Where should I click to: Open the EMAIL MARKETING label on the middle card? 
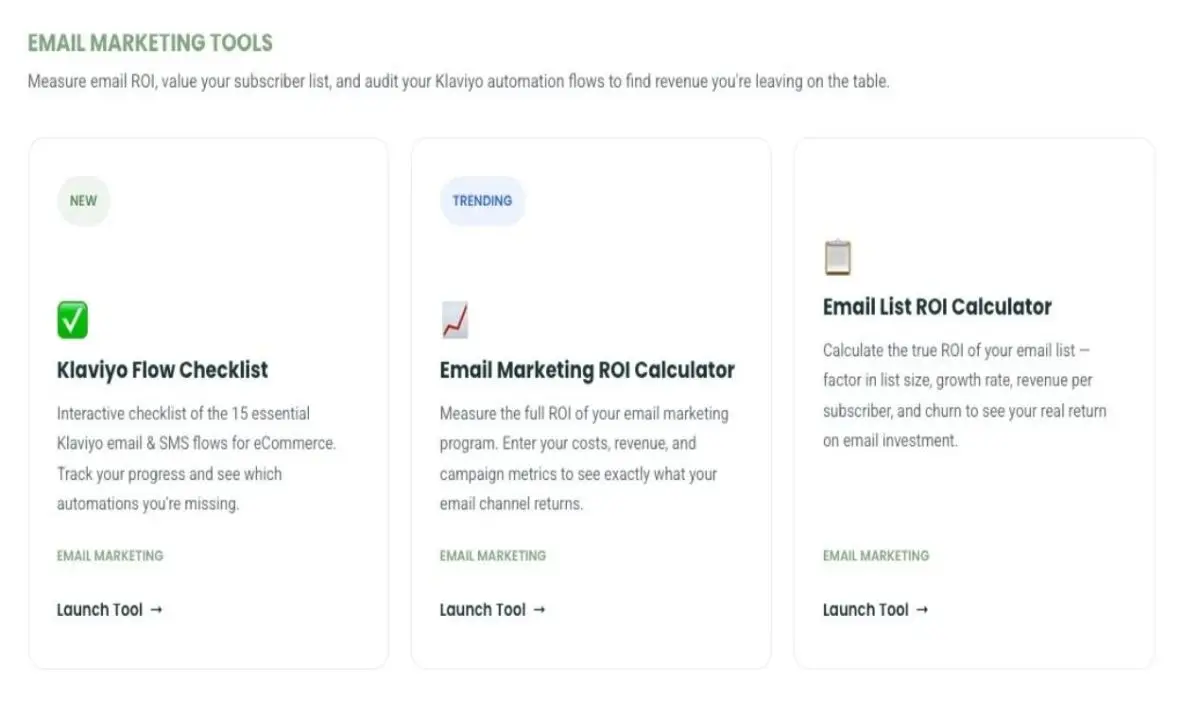click(493, 555)
